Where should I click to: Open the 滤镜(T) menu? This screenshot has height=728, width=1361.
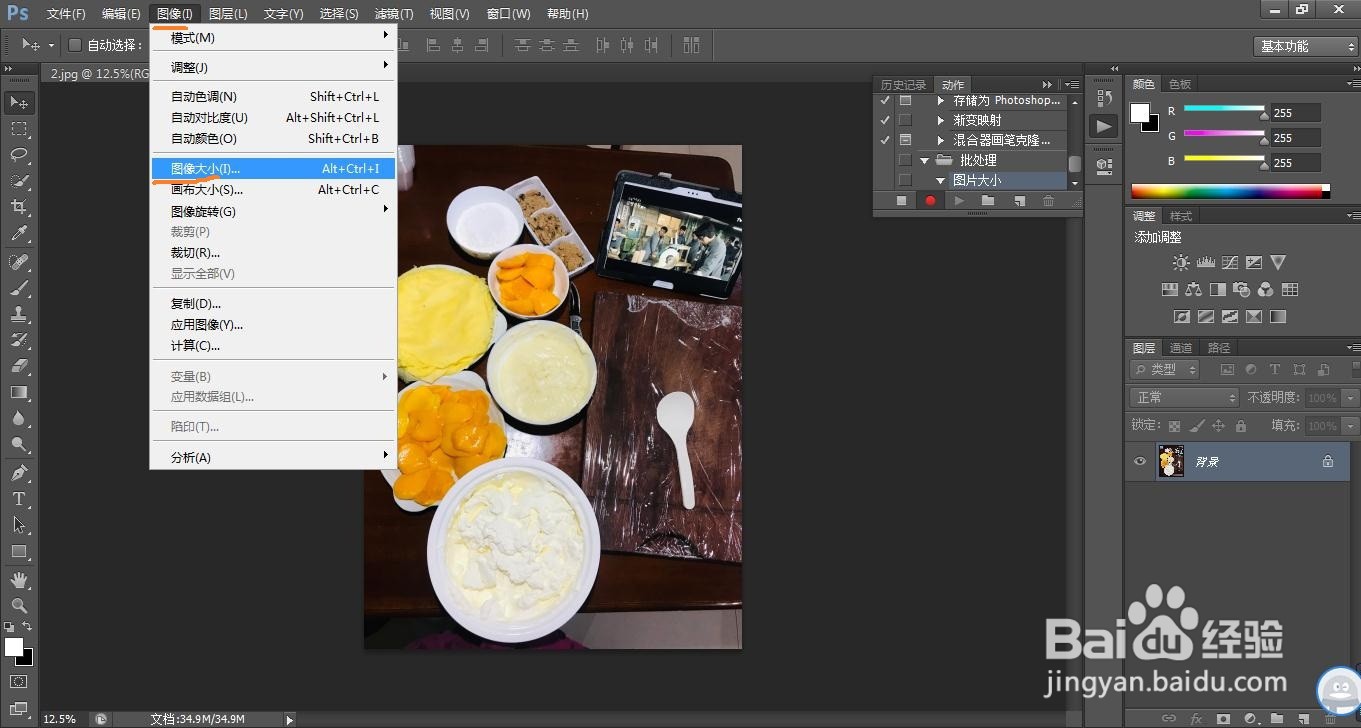(394, 14)
